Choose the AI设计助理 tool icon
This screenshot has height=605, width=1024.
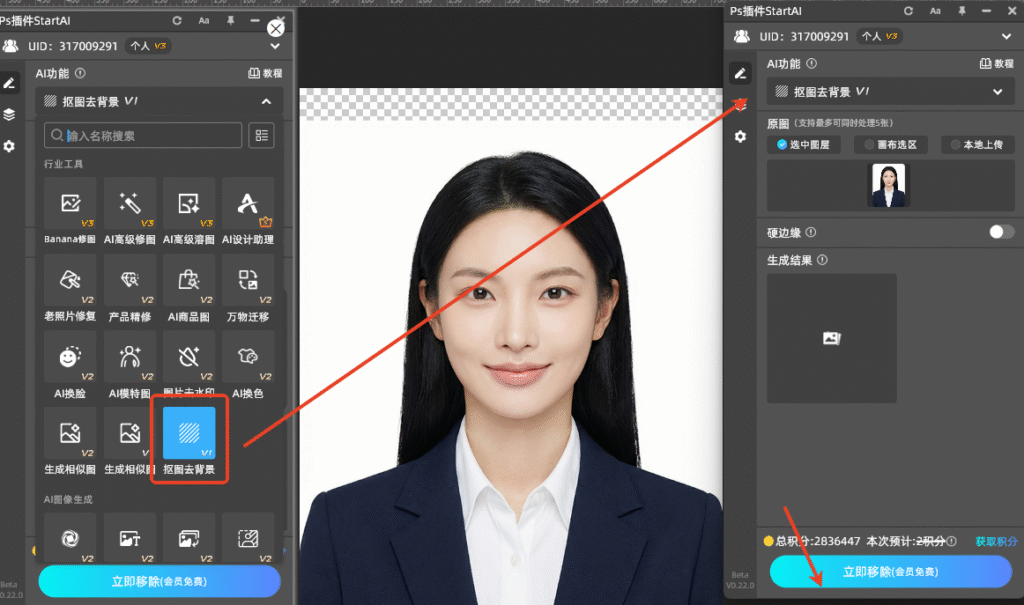pos(247,204)
